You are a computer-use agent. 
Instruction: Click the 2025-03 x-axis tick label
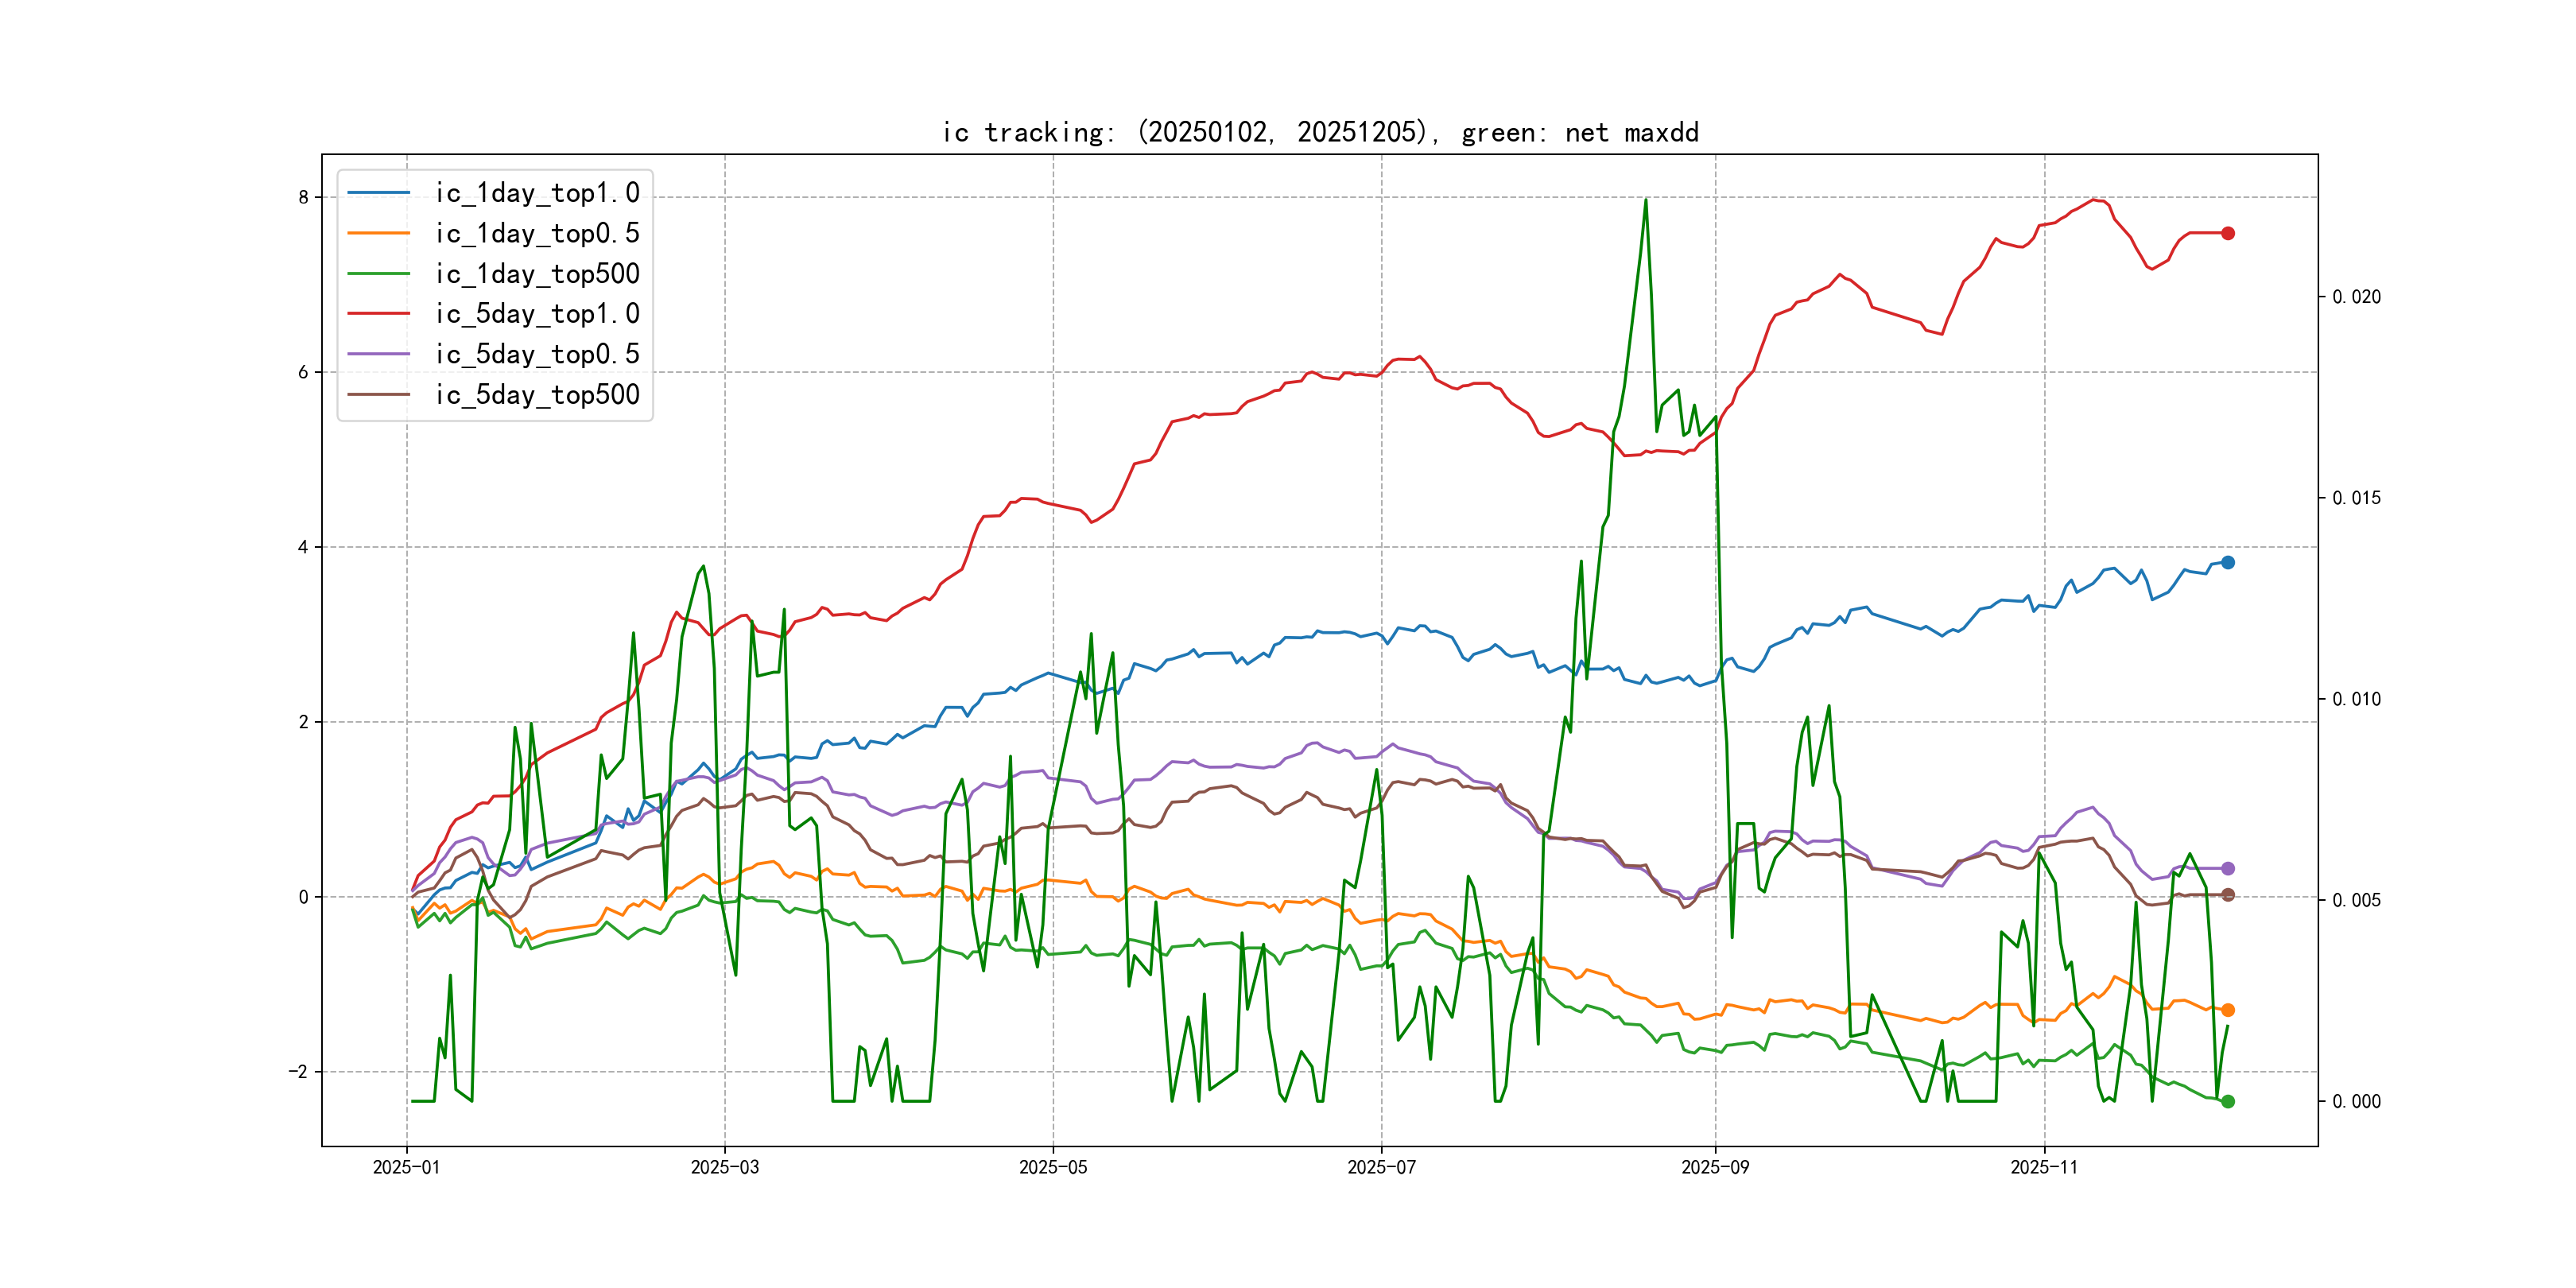724,1167
